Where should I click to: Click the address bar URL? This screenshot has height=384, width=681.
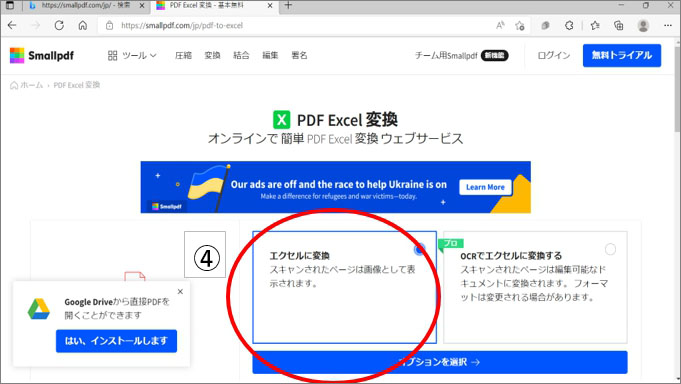(182, 26)
